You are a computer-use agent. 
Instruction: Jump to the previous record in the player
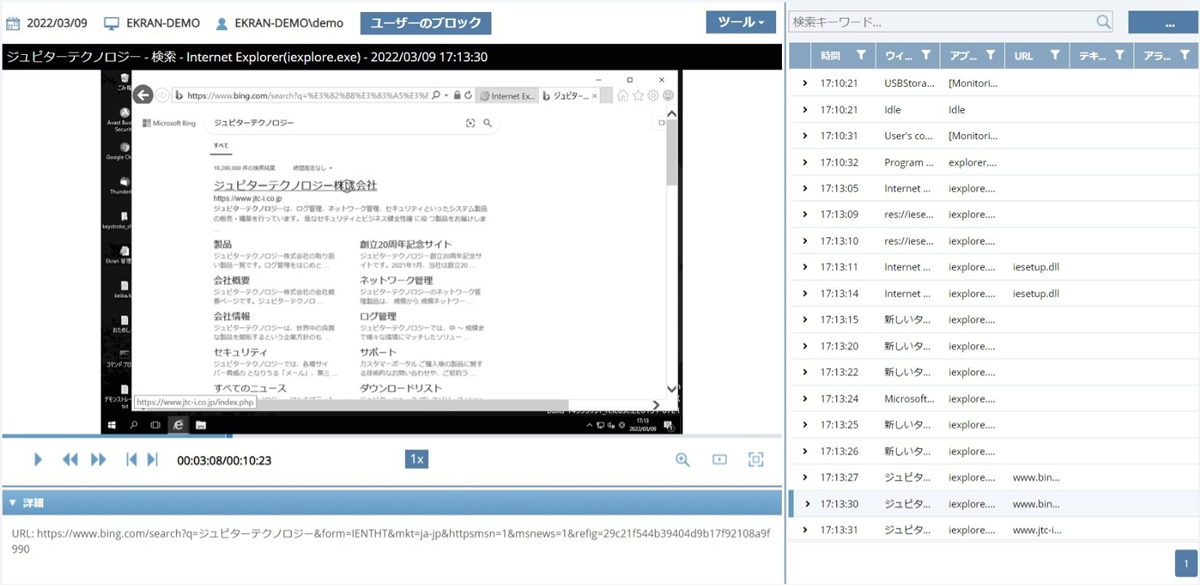click(x=131, y=459)
